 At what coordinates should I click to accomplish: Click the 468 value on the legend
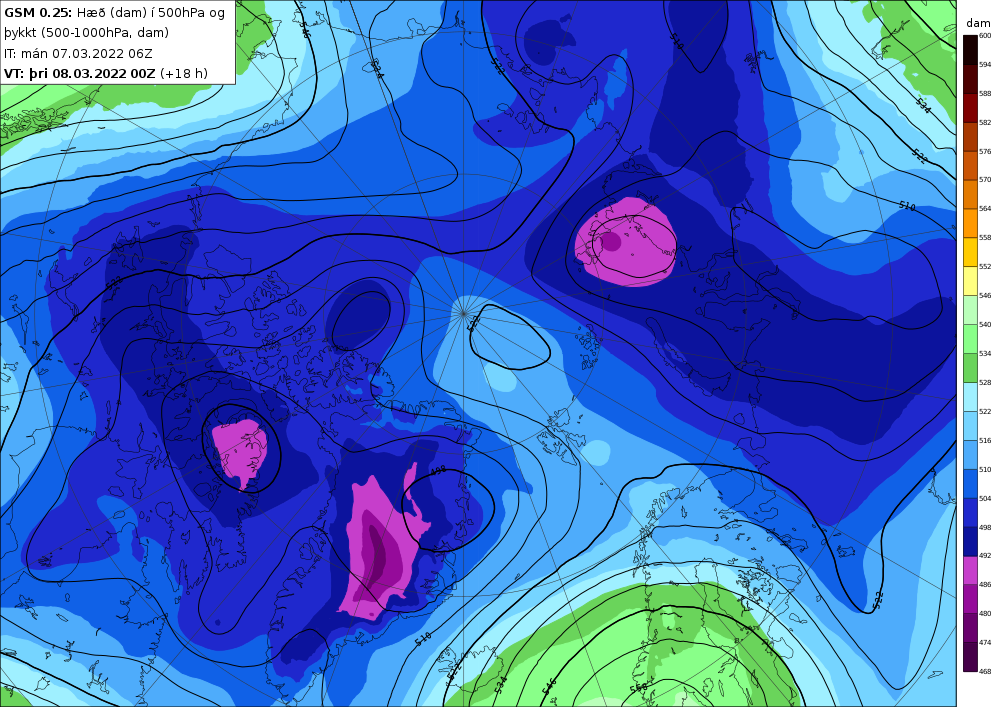(x=985, y=671)
